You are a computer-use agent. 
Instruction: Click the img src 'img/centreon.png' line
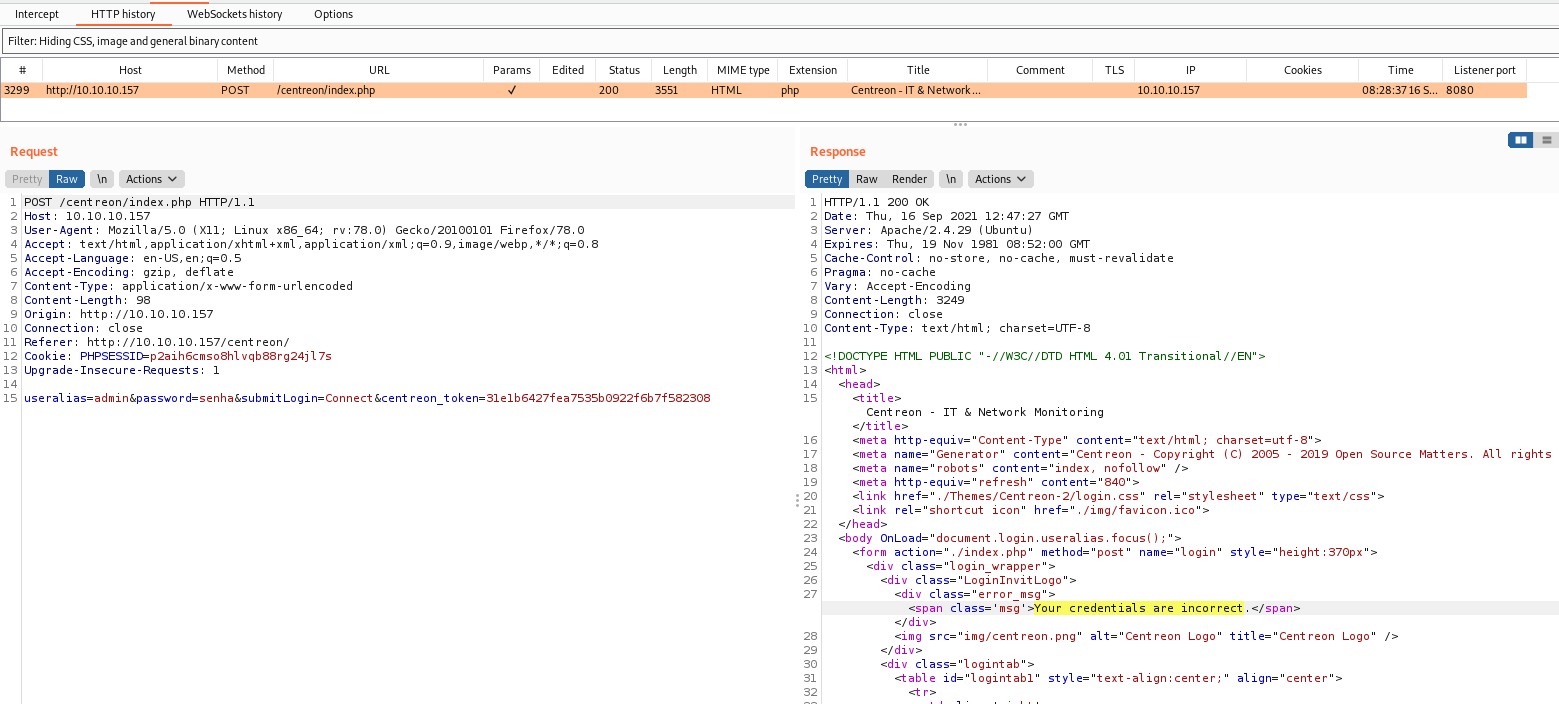[1146, 636]
